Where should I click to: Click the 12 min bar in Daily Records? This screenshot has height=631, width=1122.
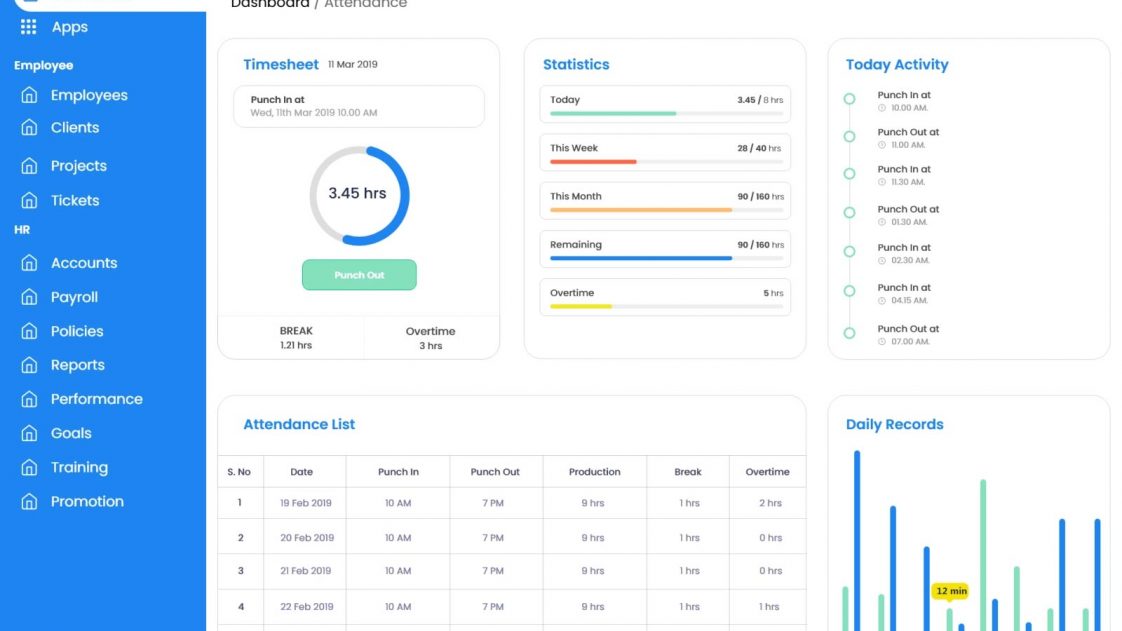tap(948, 591)
